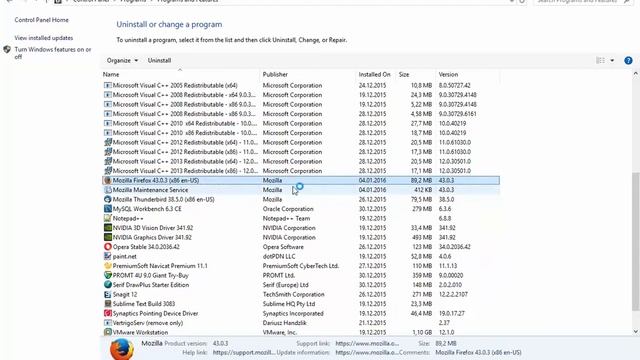Click the Synaptics Pointing Device Driver icon

[x=107, y=313]
